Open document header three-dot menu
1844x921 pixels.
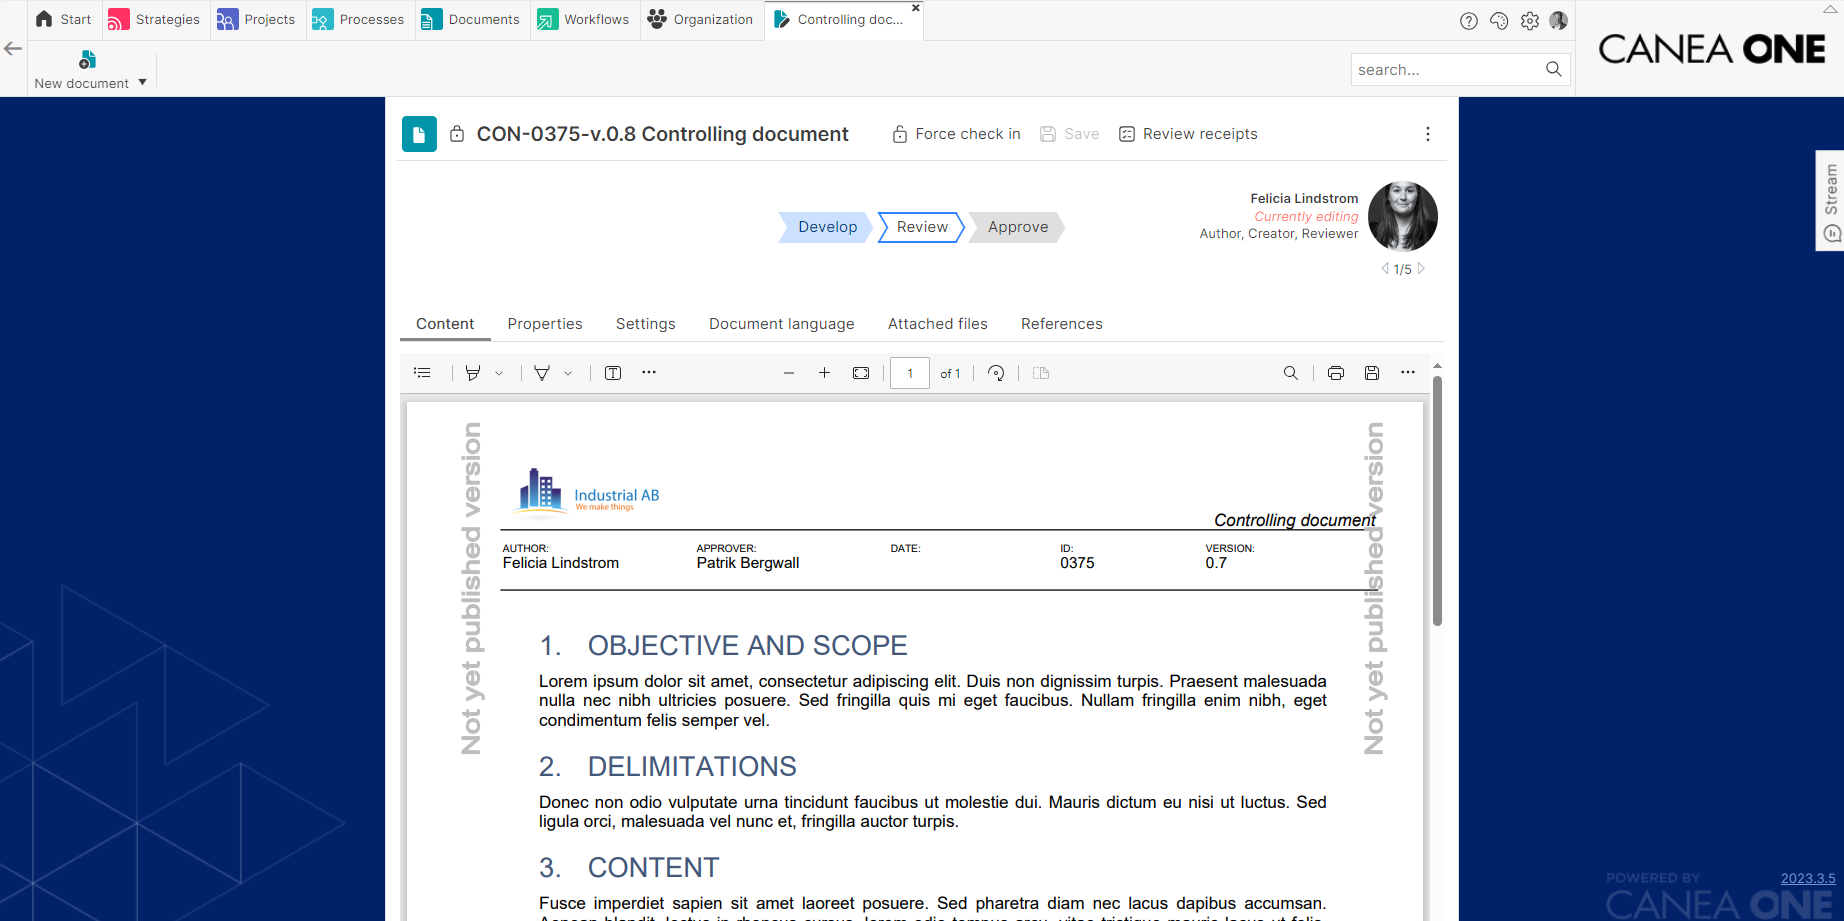click(x=1427, y=134)
